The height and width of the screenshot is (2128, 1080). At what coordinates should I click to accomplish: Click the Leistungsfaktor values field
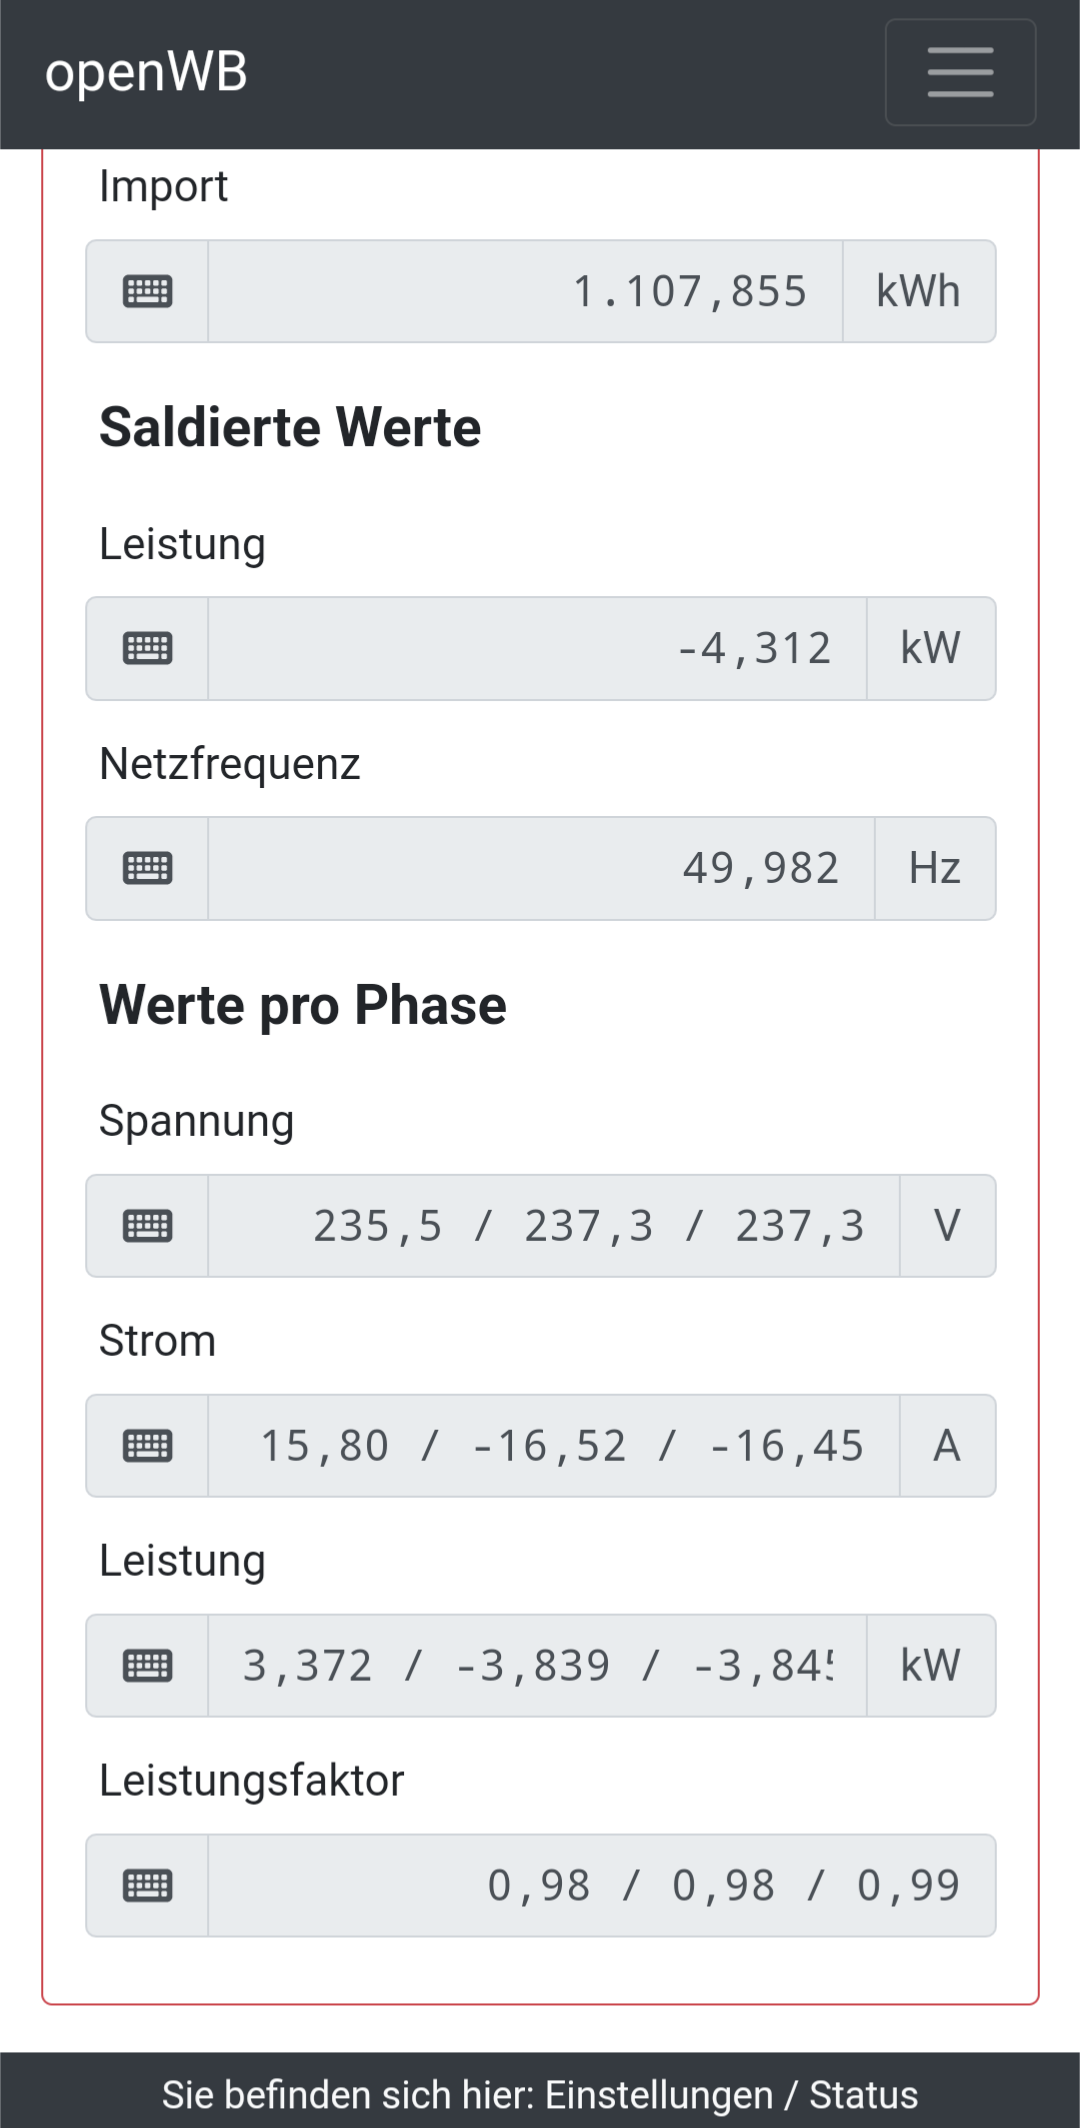pos(601,1885)
